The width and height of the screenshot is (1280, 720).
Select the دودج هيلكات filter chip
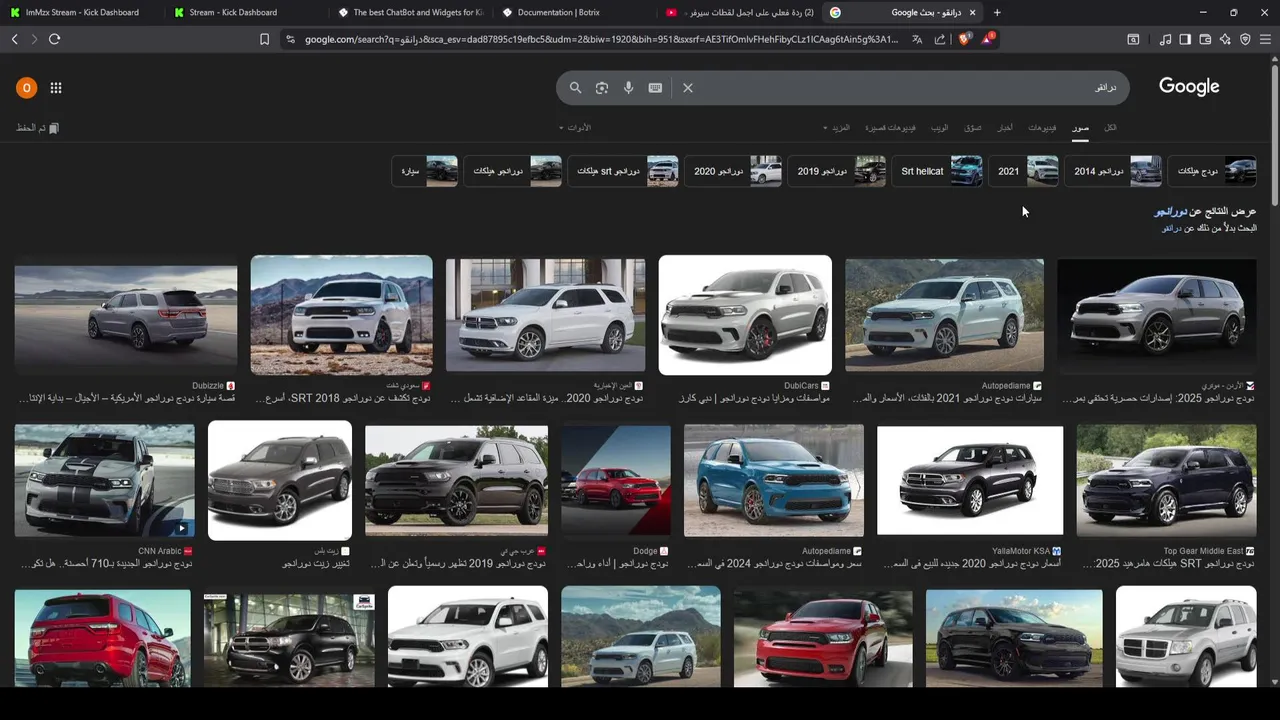pos(1211,171)
